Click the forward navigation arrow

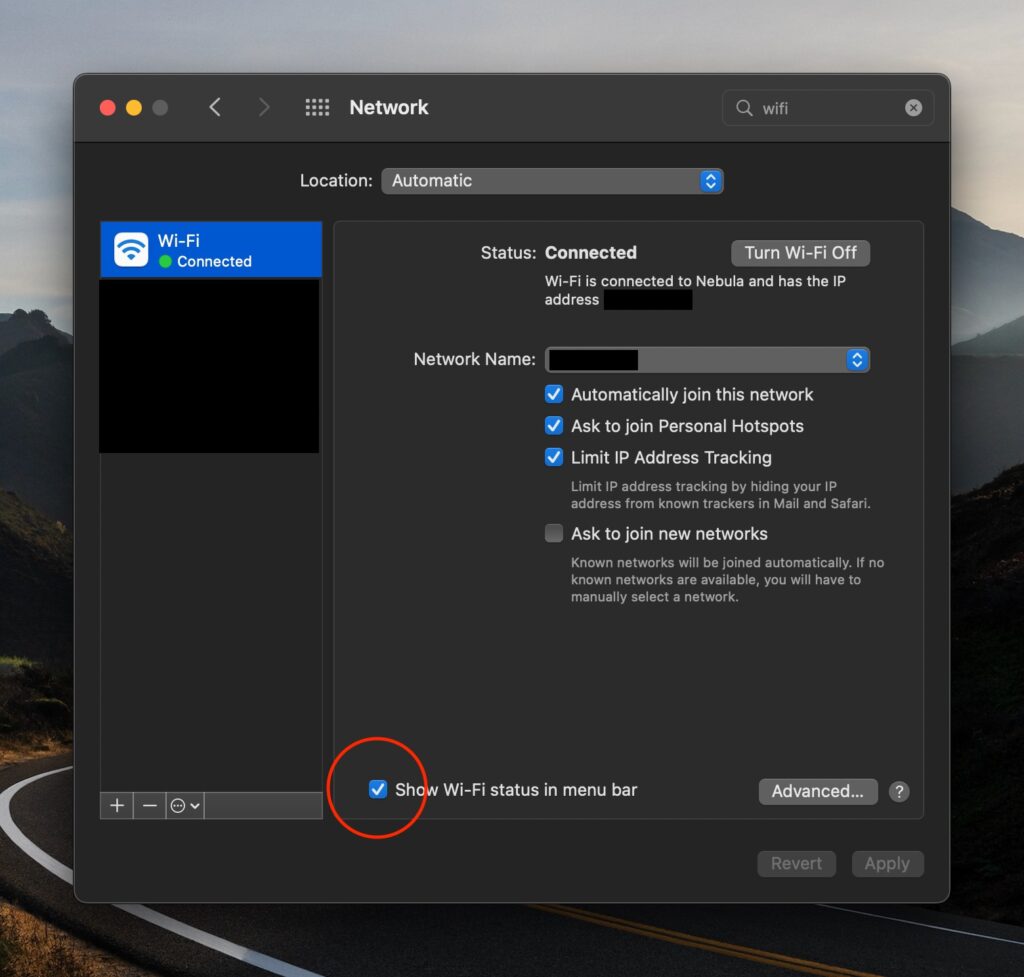coord(264,107)
